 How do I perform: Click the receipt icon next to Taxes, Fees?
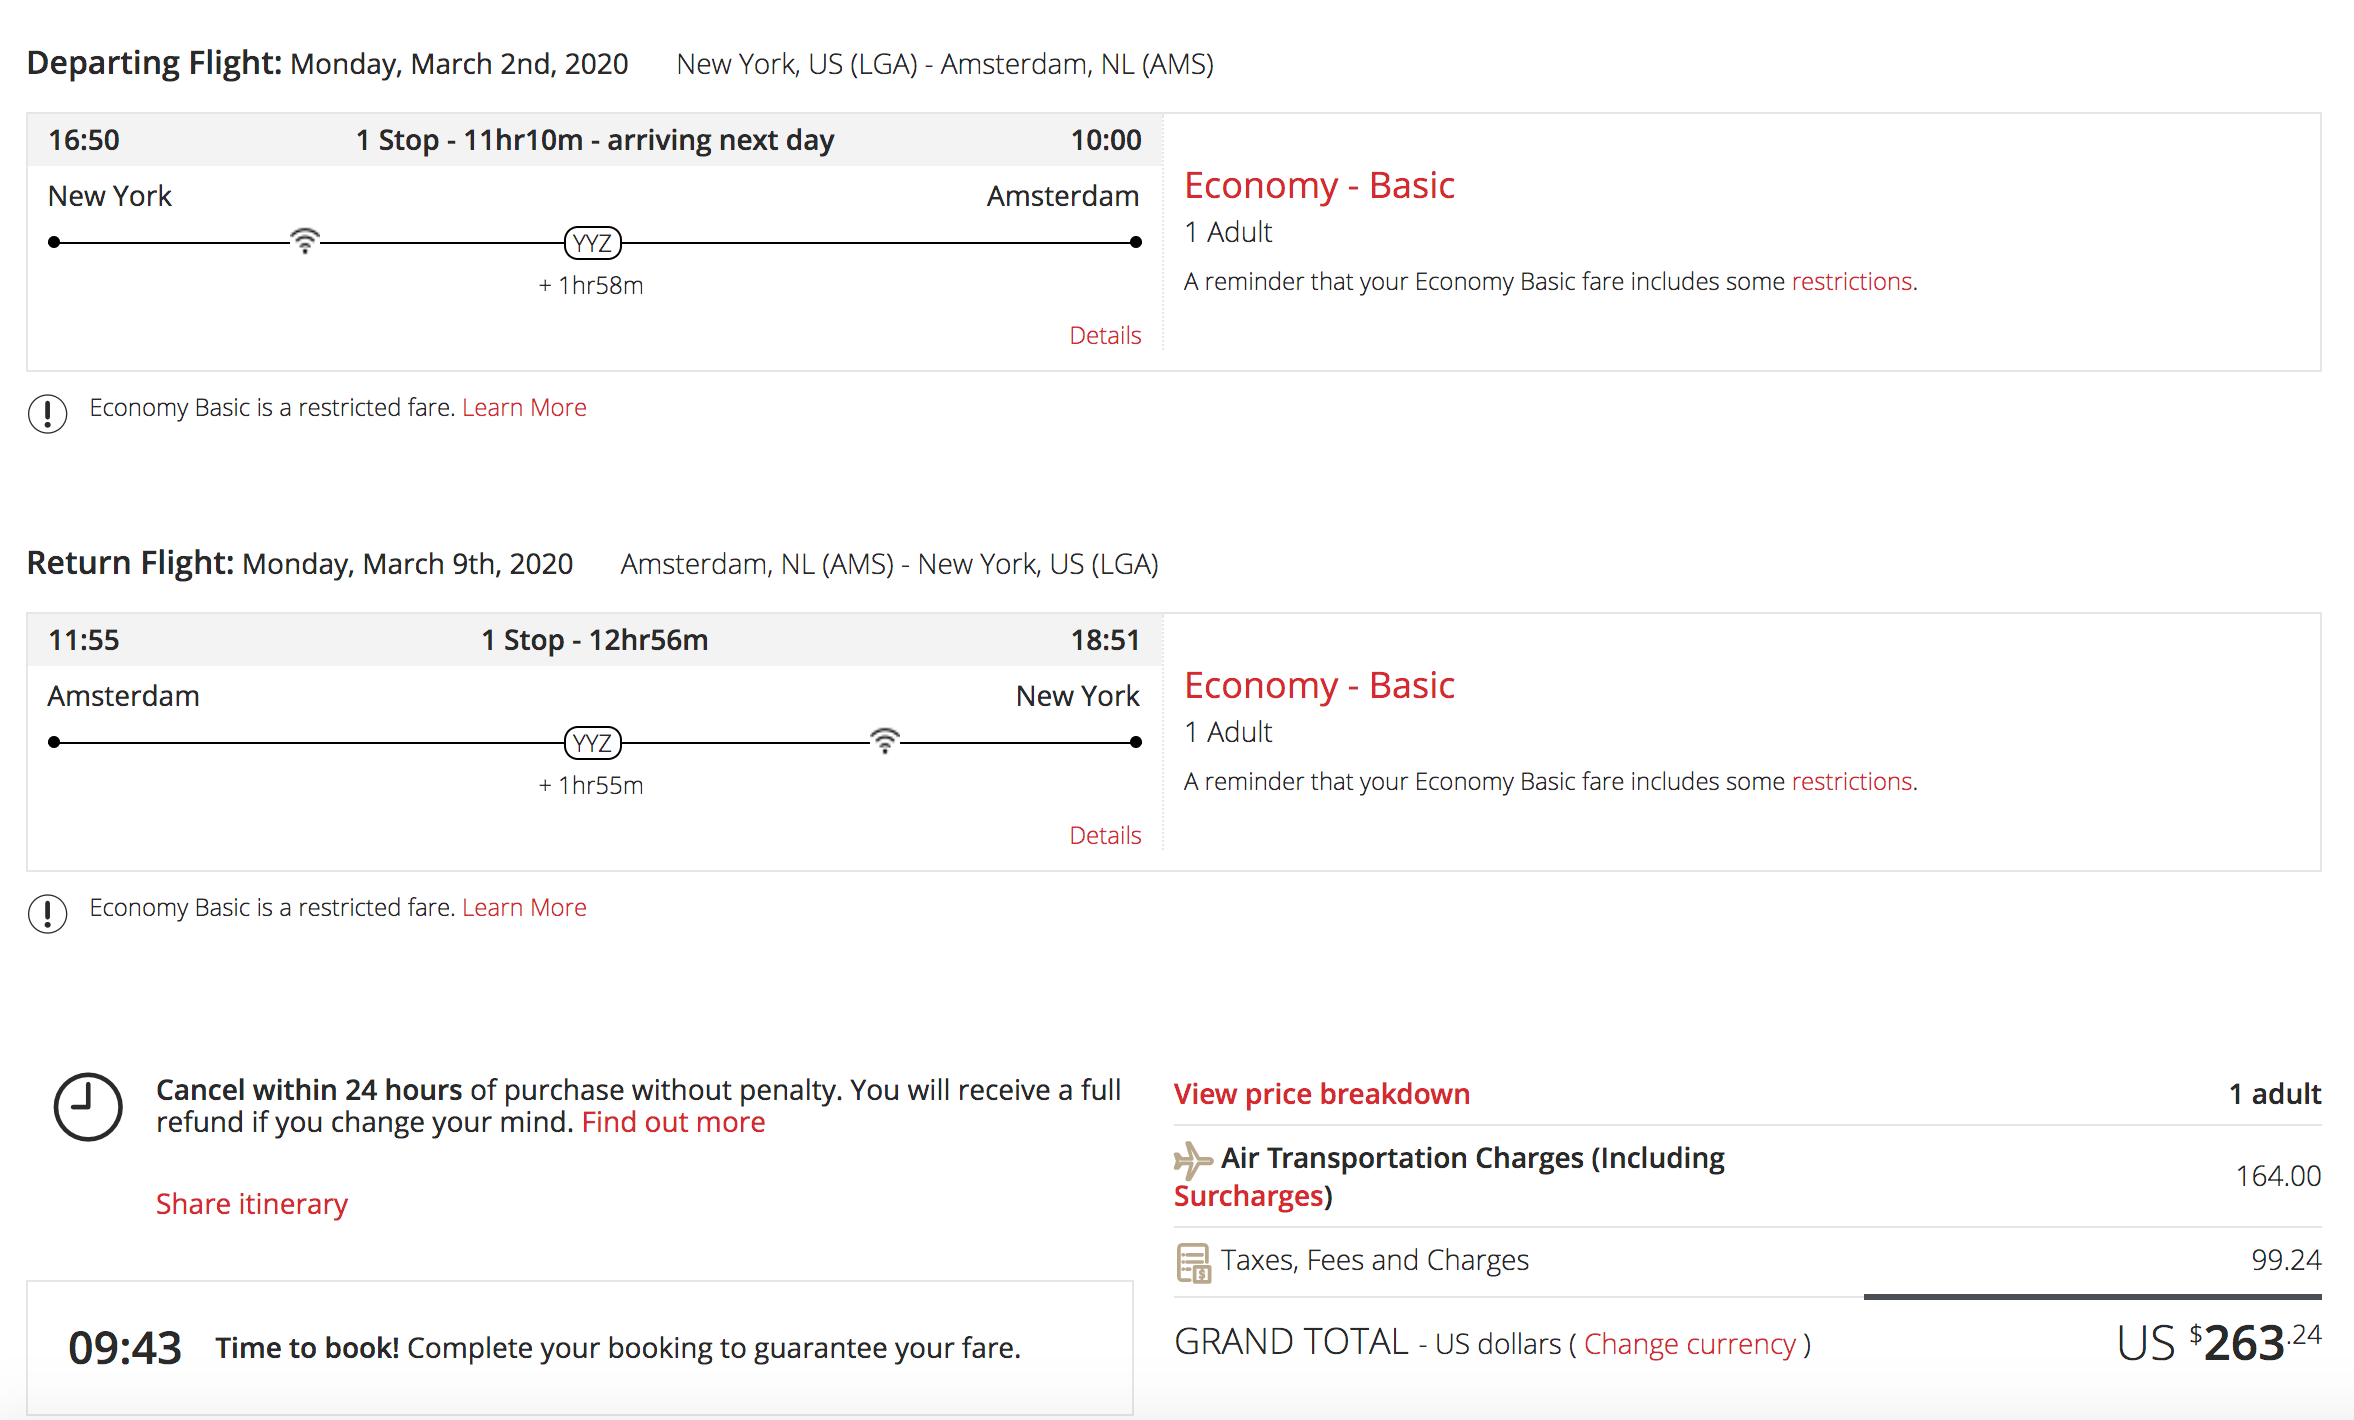[1193, 1262]
